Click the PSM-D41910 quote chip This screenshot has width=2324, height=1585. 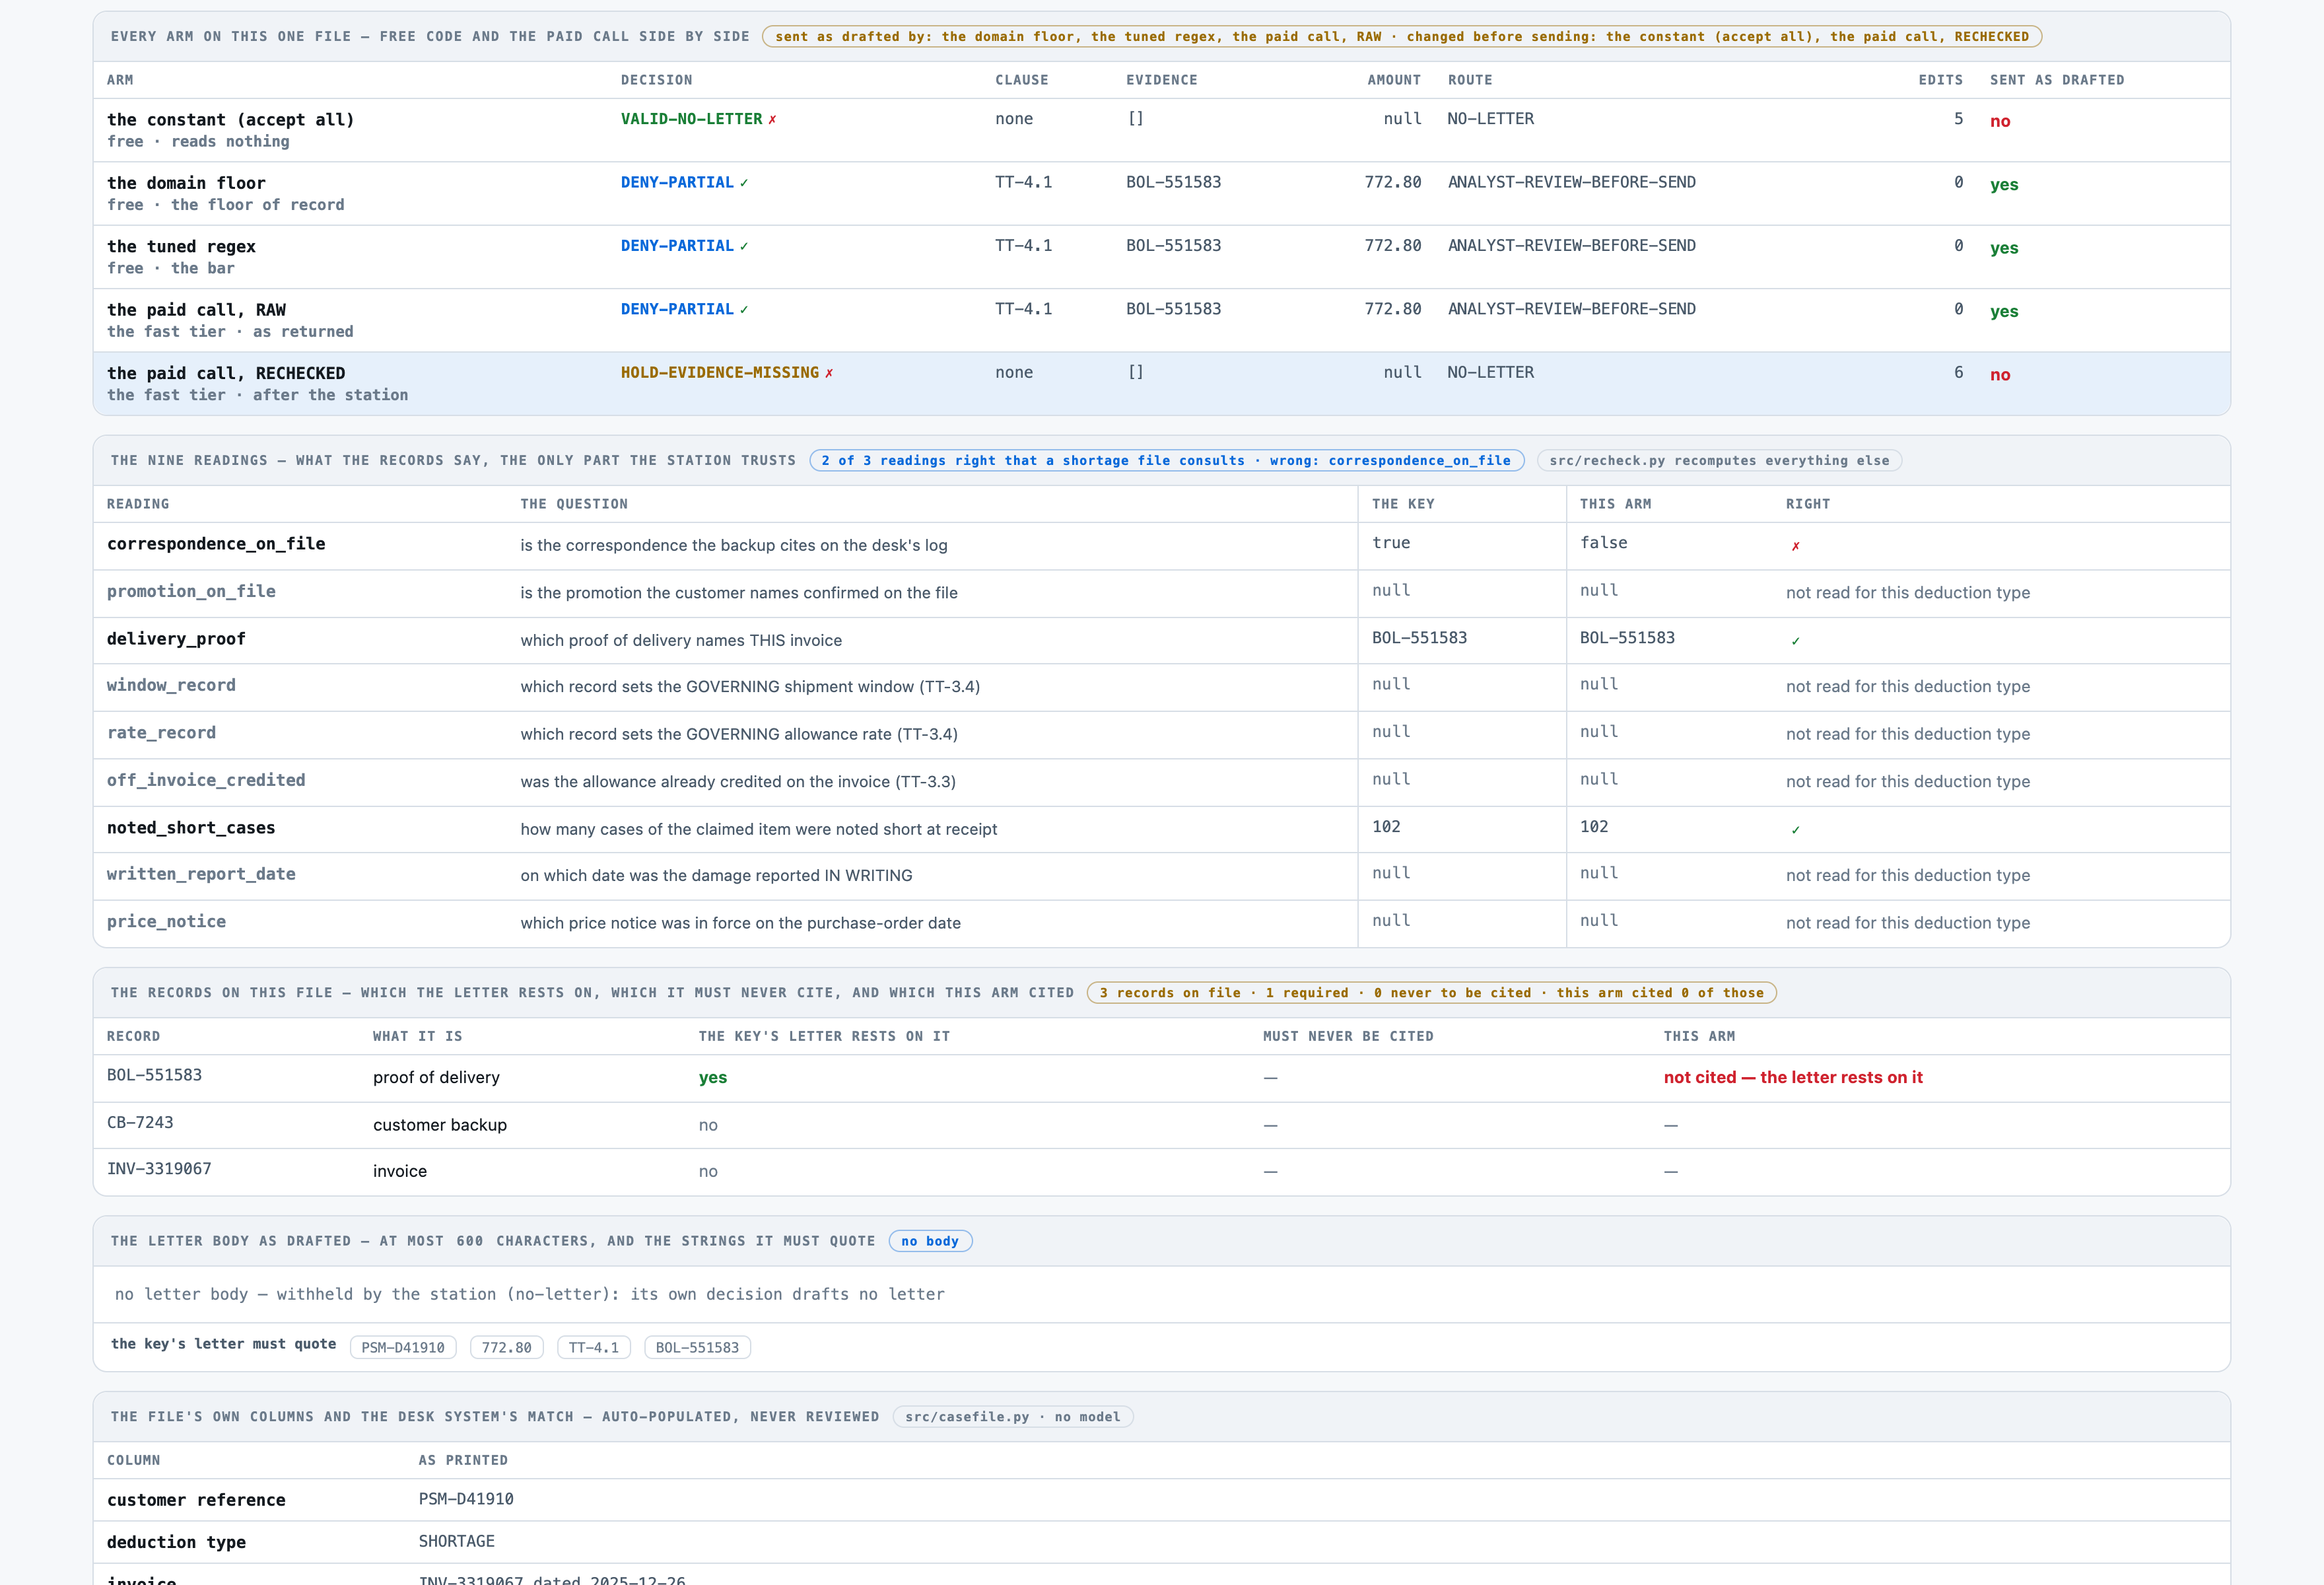point(403,1348)
